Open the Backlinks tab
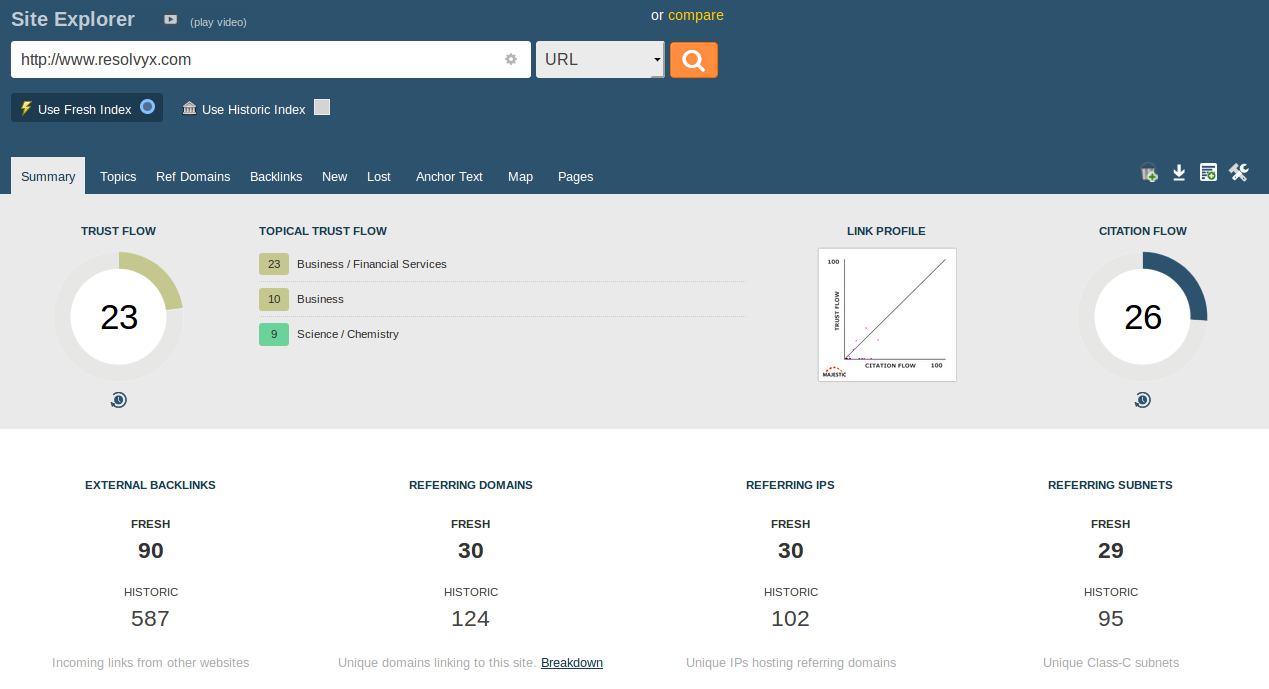This screenshot has height=689, width=1269. click(276, 176)
